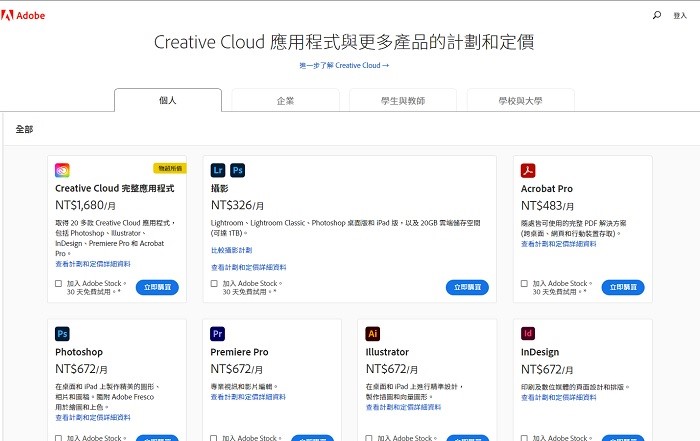Click the NT$326/月 price
Screen dimensions: 700x441
pos(237,205)
